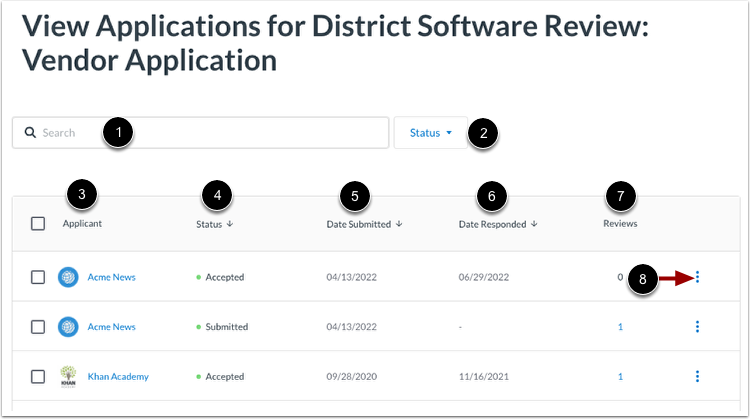Check the box for the Submitted Acme News row

click(x=38, y=327)
